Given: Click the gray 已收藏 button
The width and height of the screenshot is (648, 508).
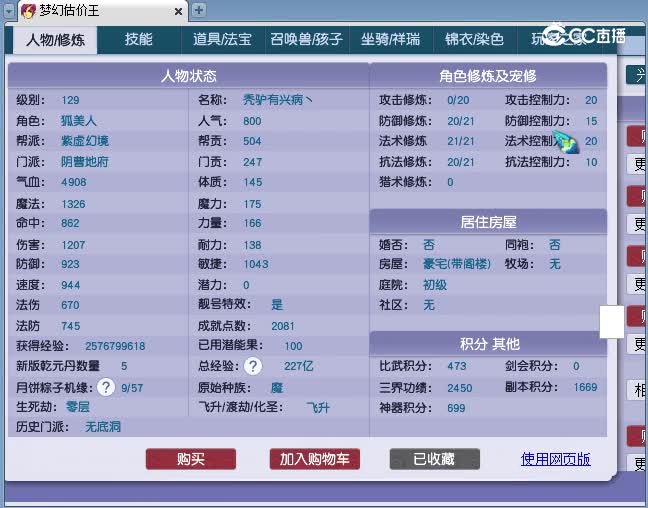Looking at the screenshot, I should tap(434, 459).
